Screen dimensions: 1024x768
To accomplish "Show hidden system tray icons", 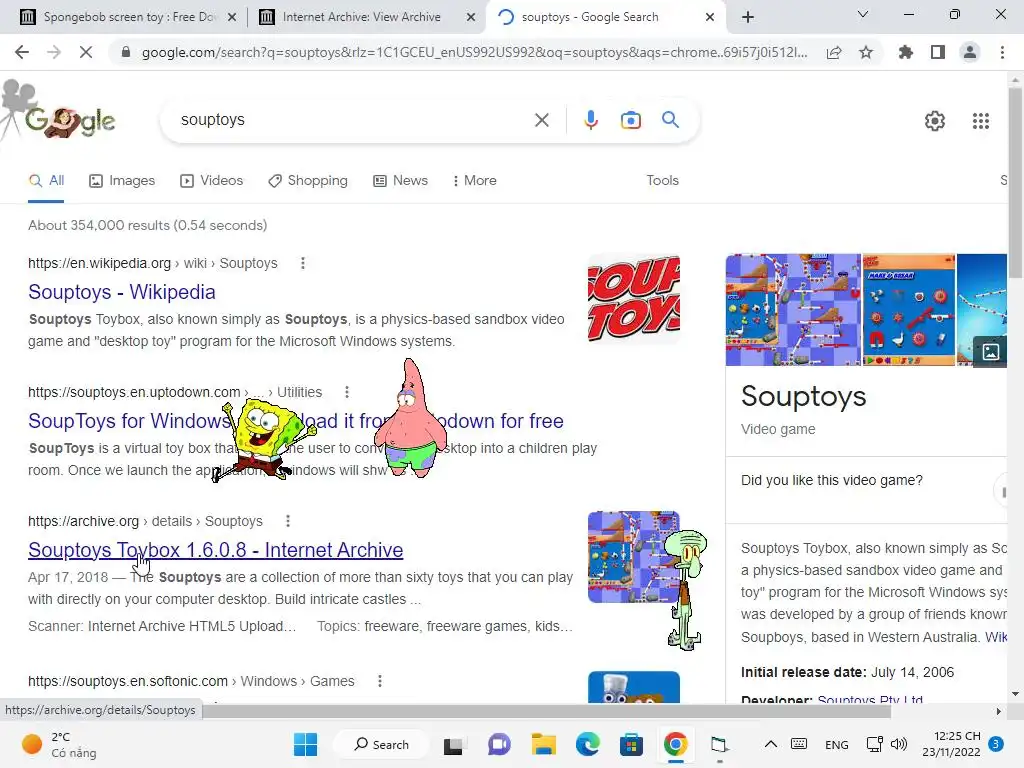I will pos(771,744).
